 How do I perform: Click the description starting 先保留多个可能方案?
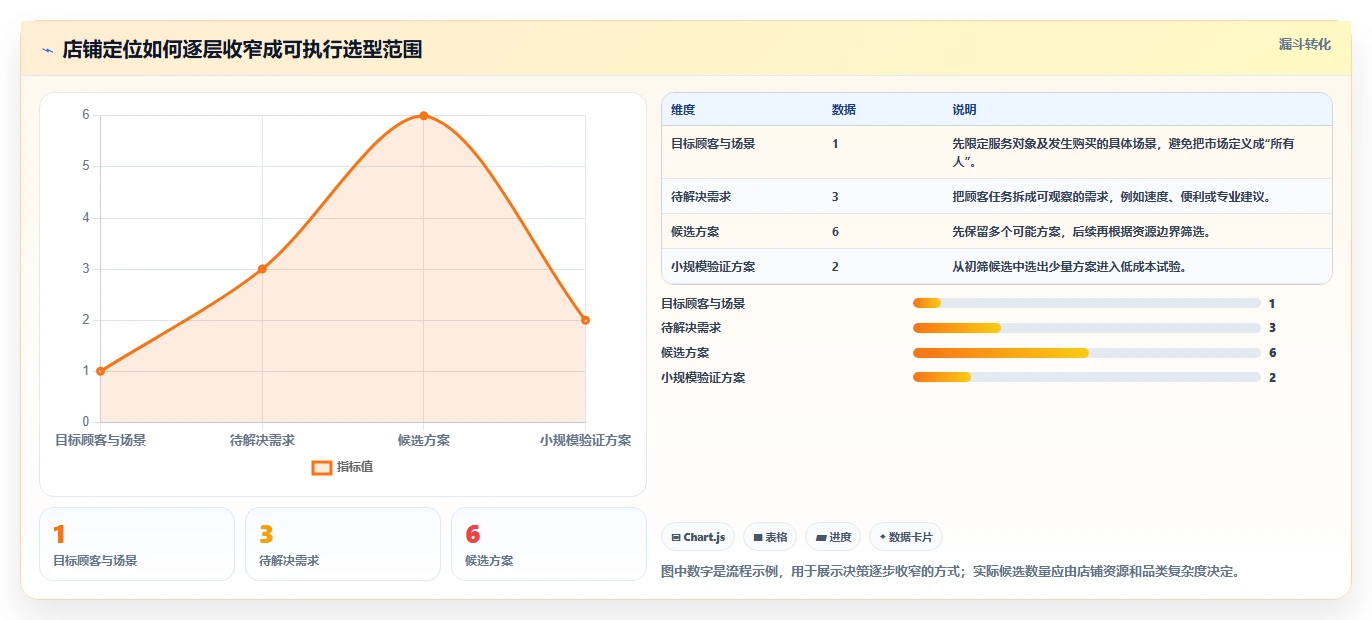[1081, 232]
